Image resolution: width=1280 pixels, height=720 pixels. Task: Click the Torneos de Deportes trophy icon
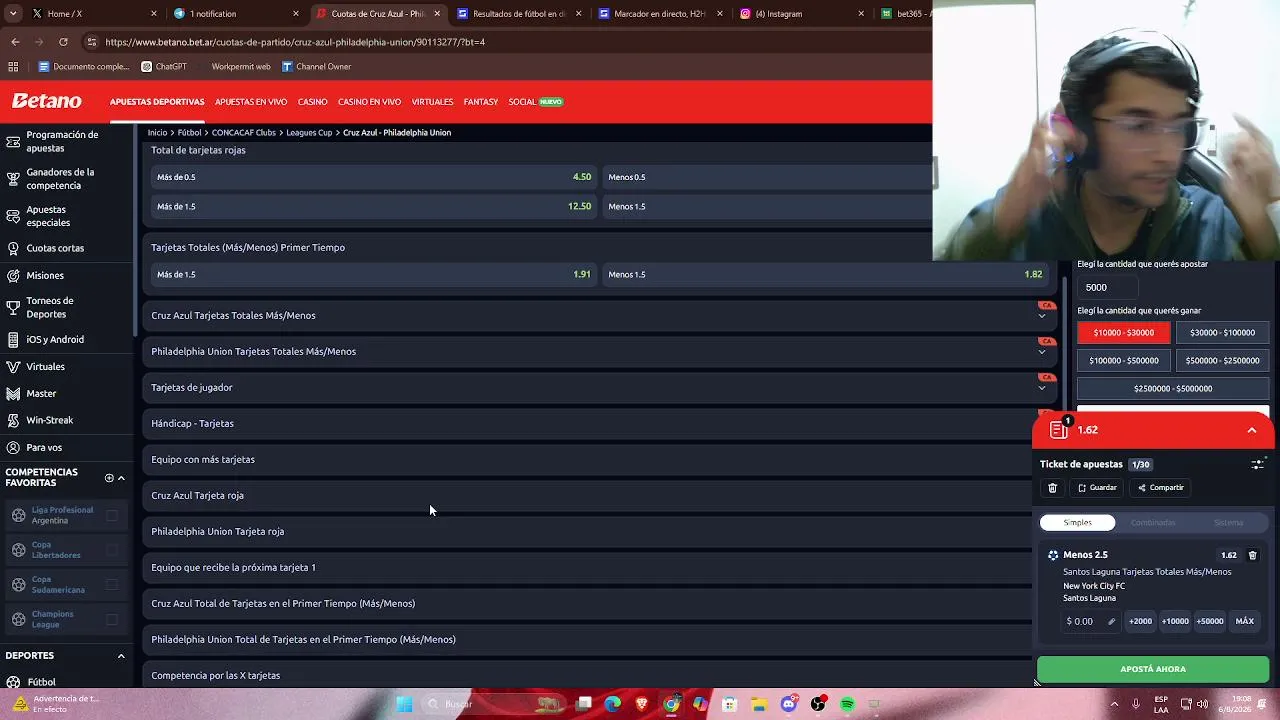(13, 307)
